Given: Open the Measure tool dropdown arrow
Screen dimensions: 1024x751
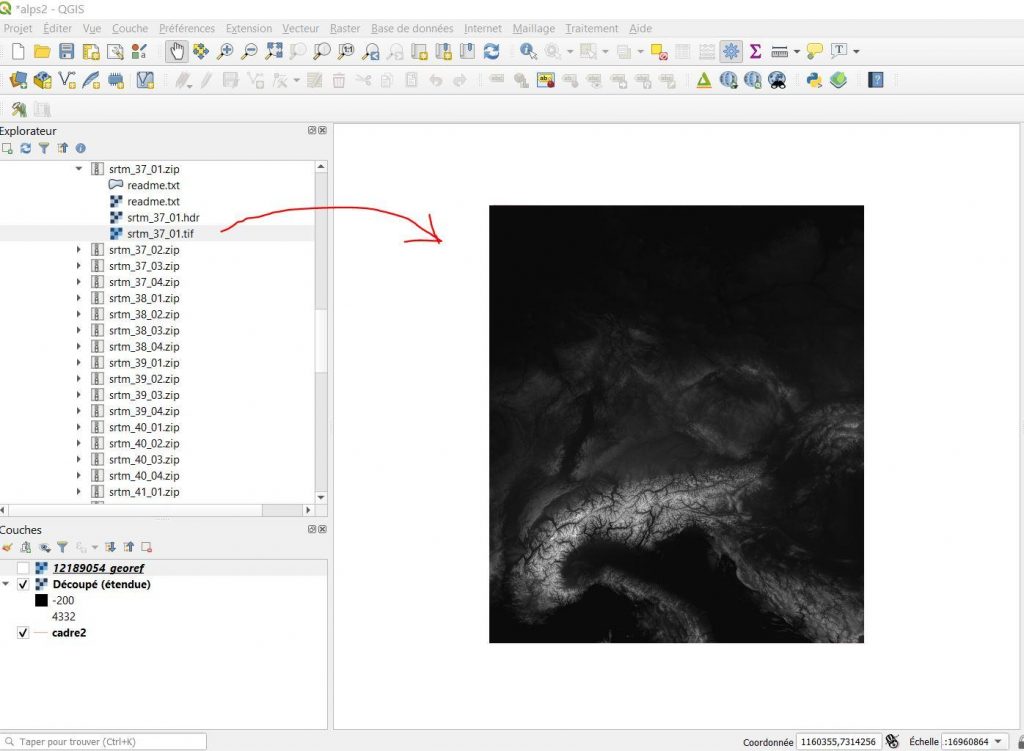Looking at the screenshot, I should point(797,52).
